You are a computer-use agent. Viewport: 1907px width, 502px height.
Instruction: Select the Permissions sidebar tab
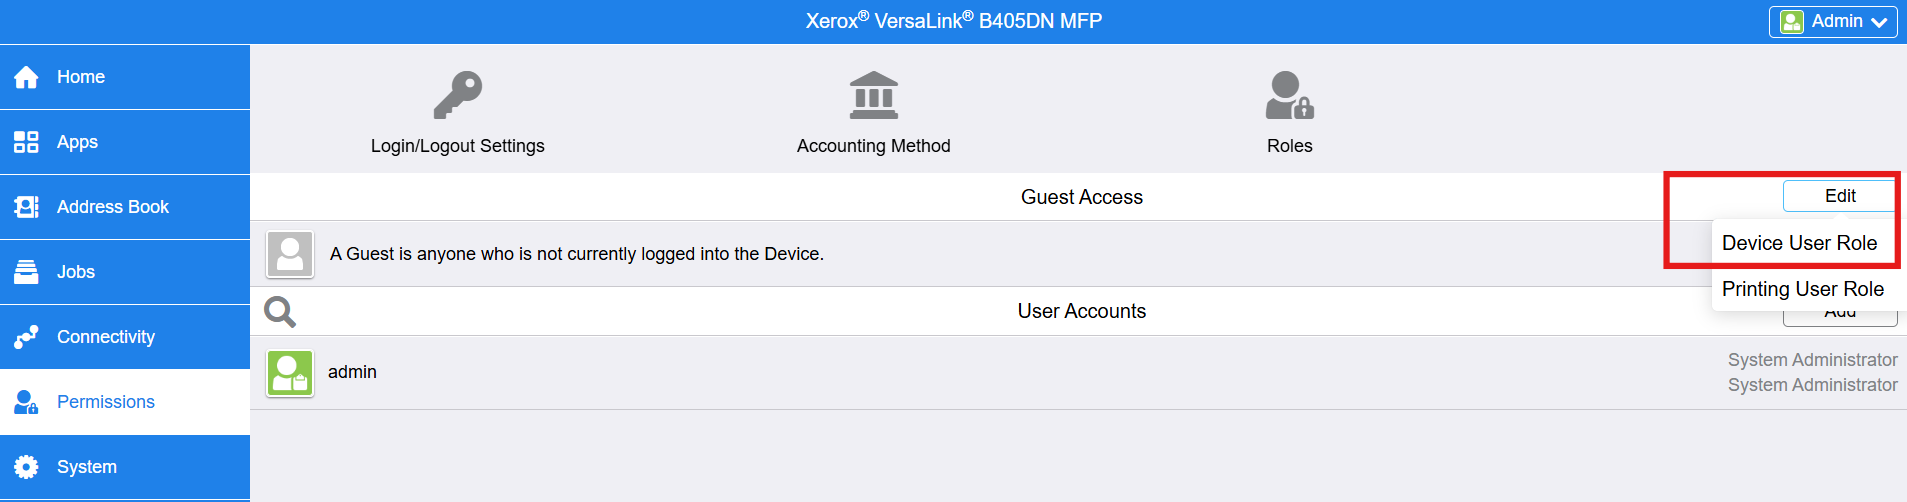pyautogui.click(x=105, y=402)
